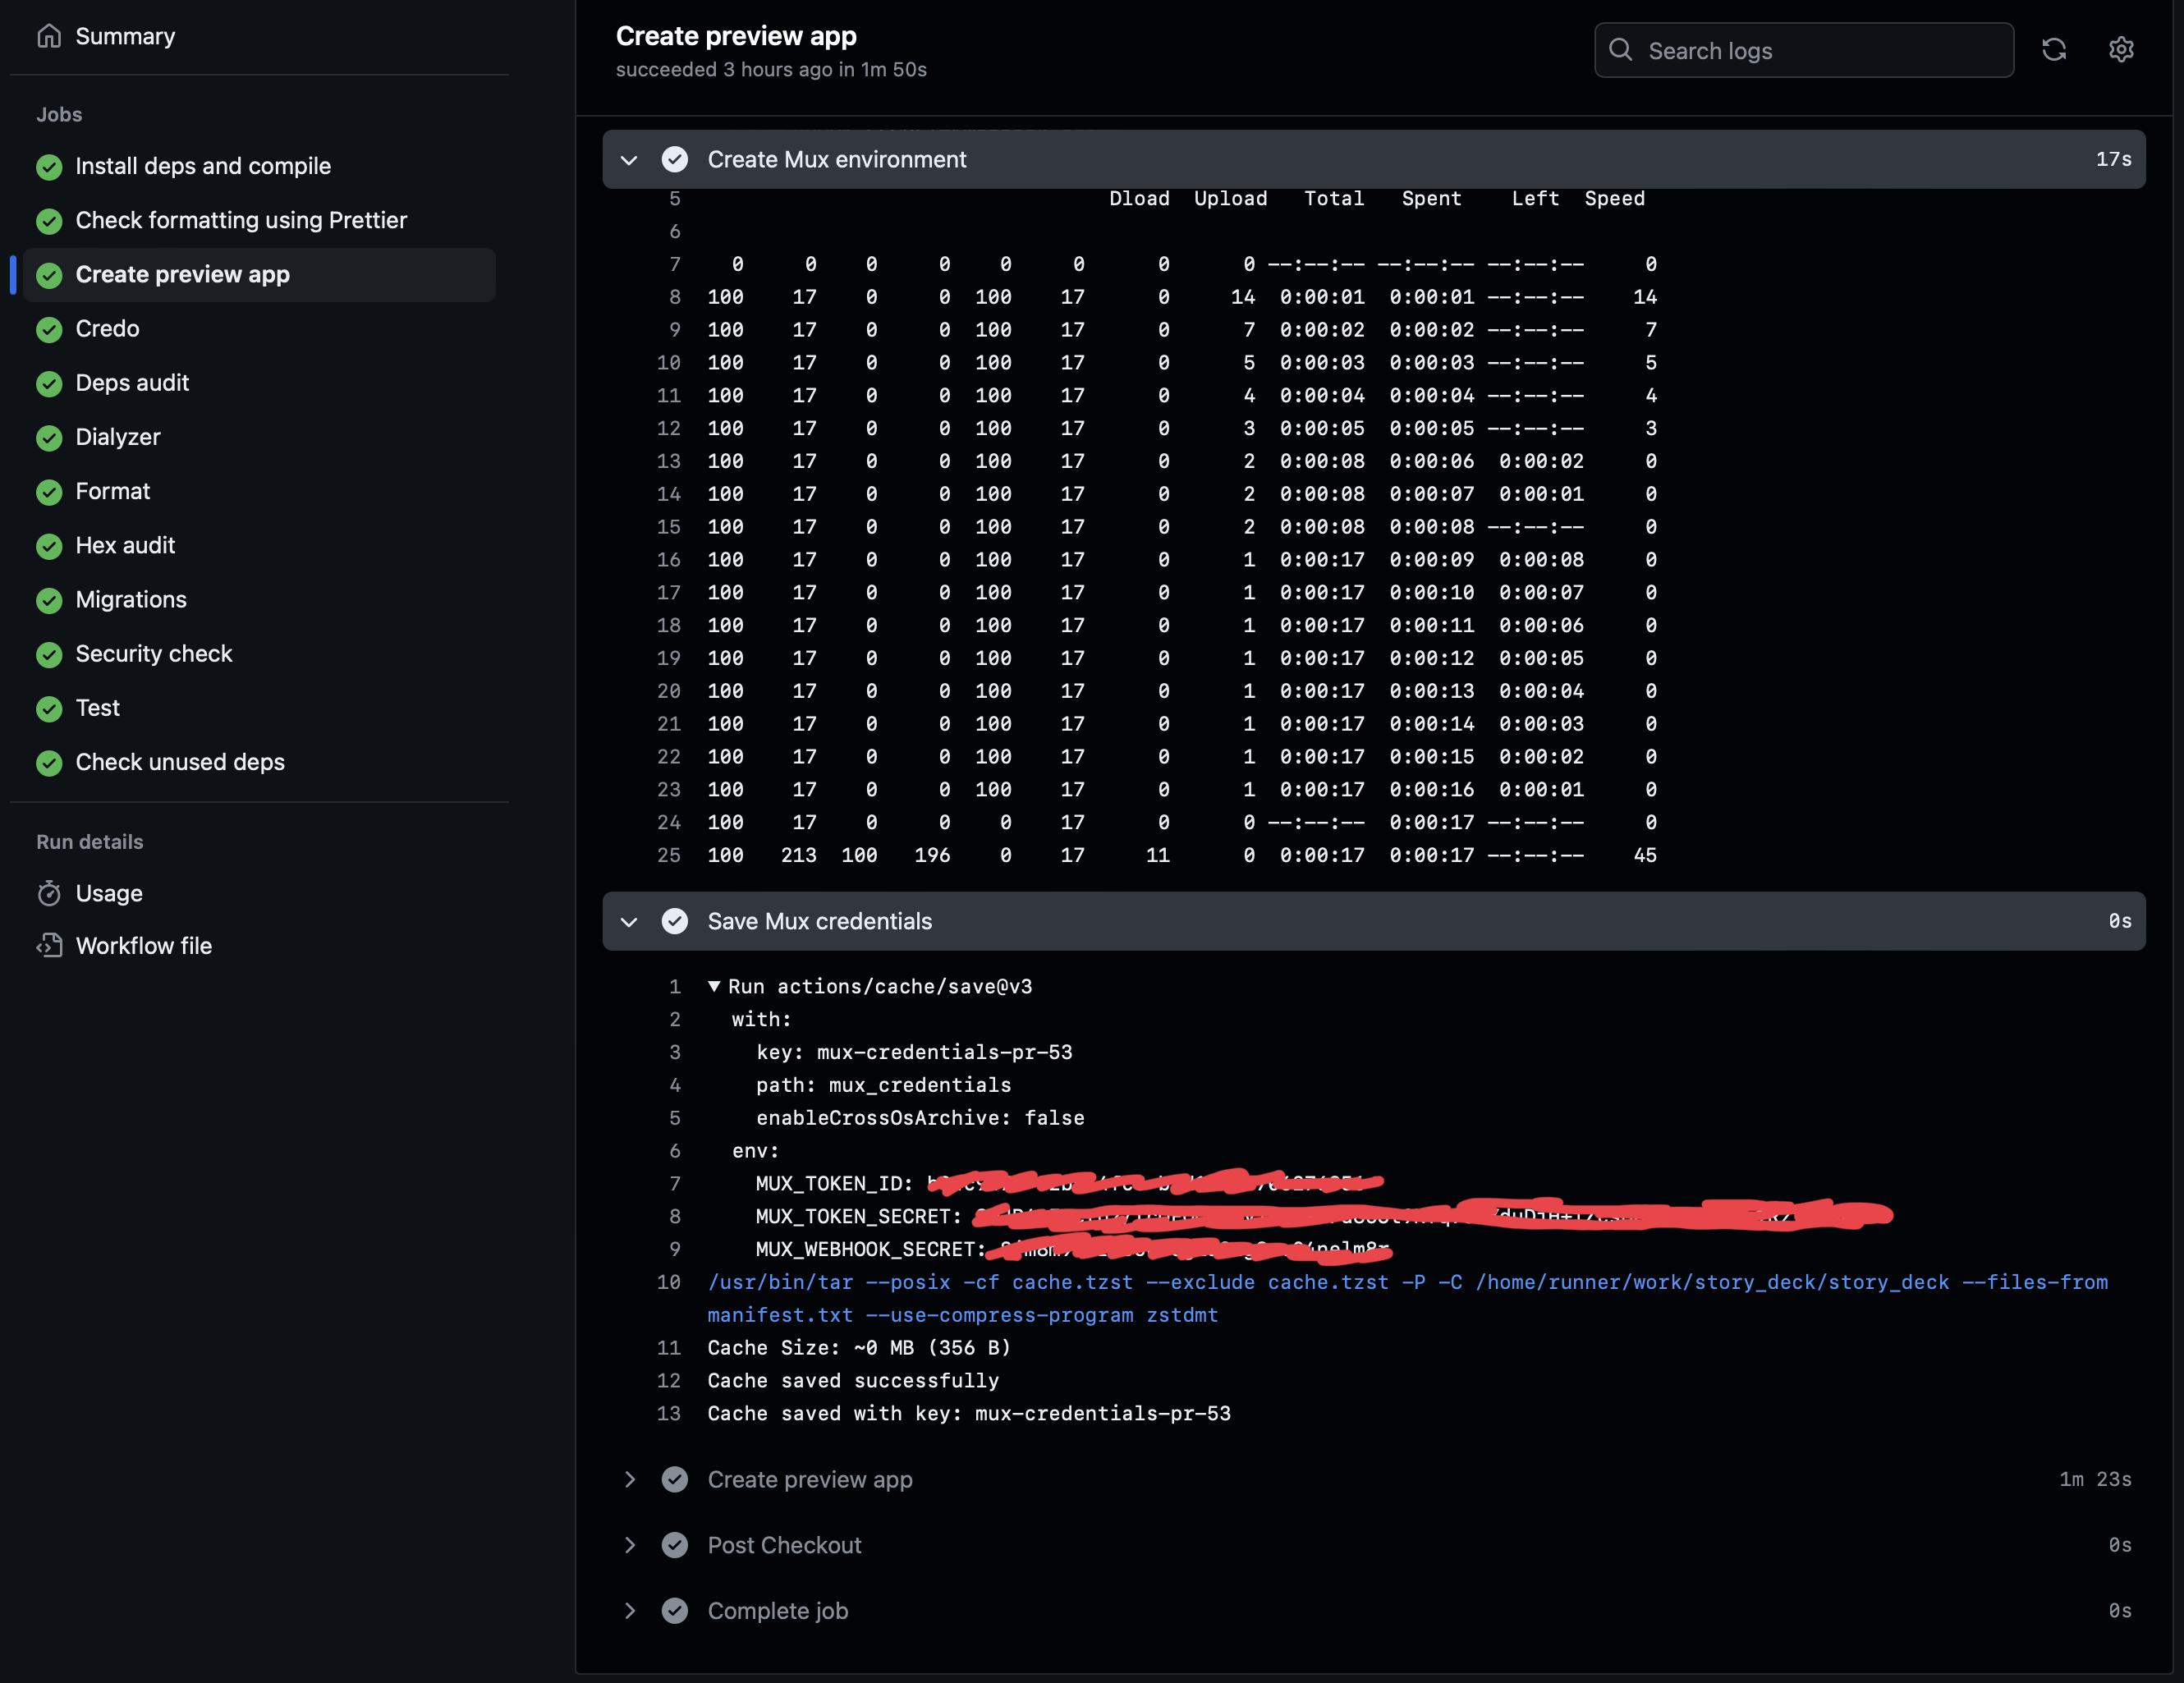This screenshot has height=1683, width=2184.
Task: Open the log settings gear icon
Action: 2120,50
